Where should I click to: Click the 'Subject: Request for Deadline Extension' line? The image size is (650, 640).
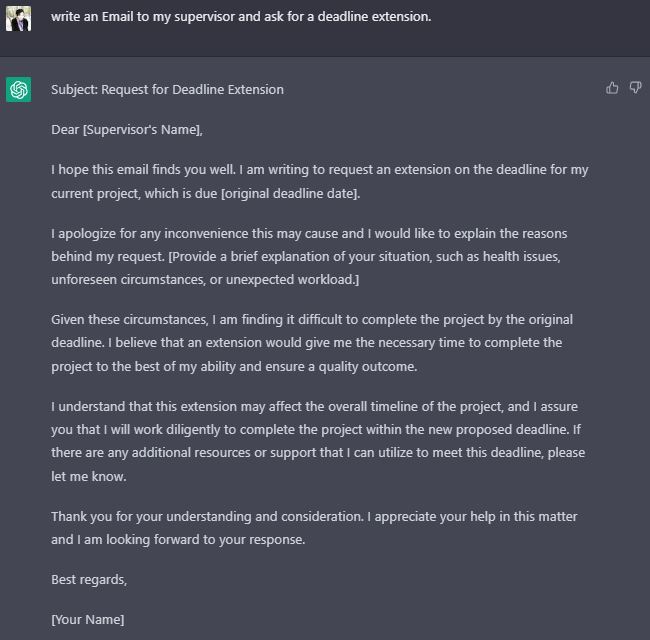coord(167,90)
